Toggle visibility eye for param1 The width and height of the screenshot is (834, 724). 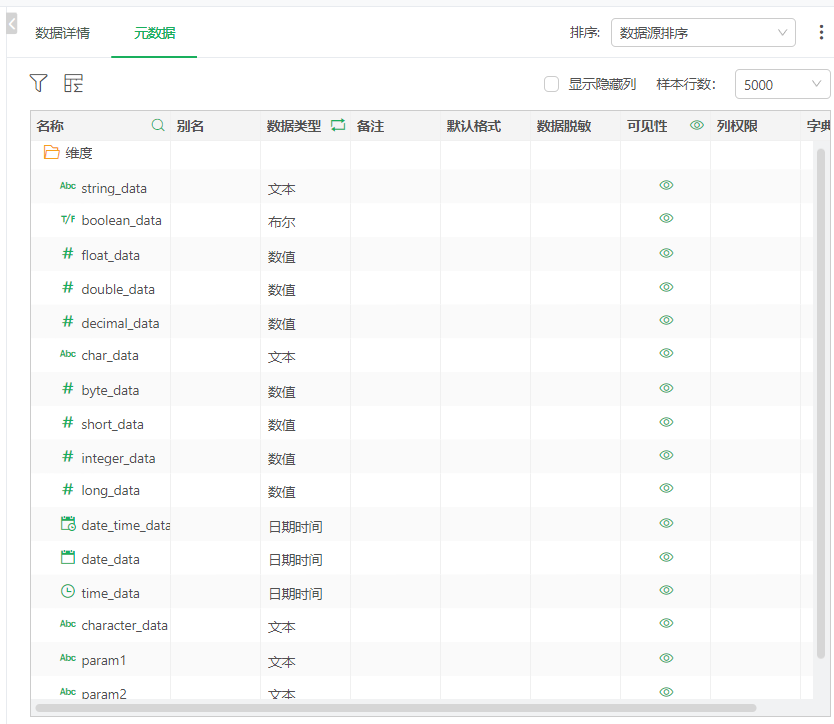(x=666, y=658)
